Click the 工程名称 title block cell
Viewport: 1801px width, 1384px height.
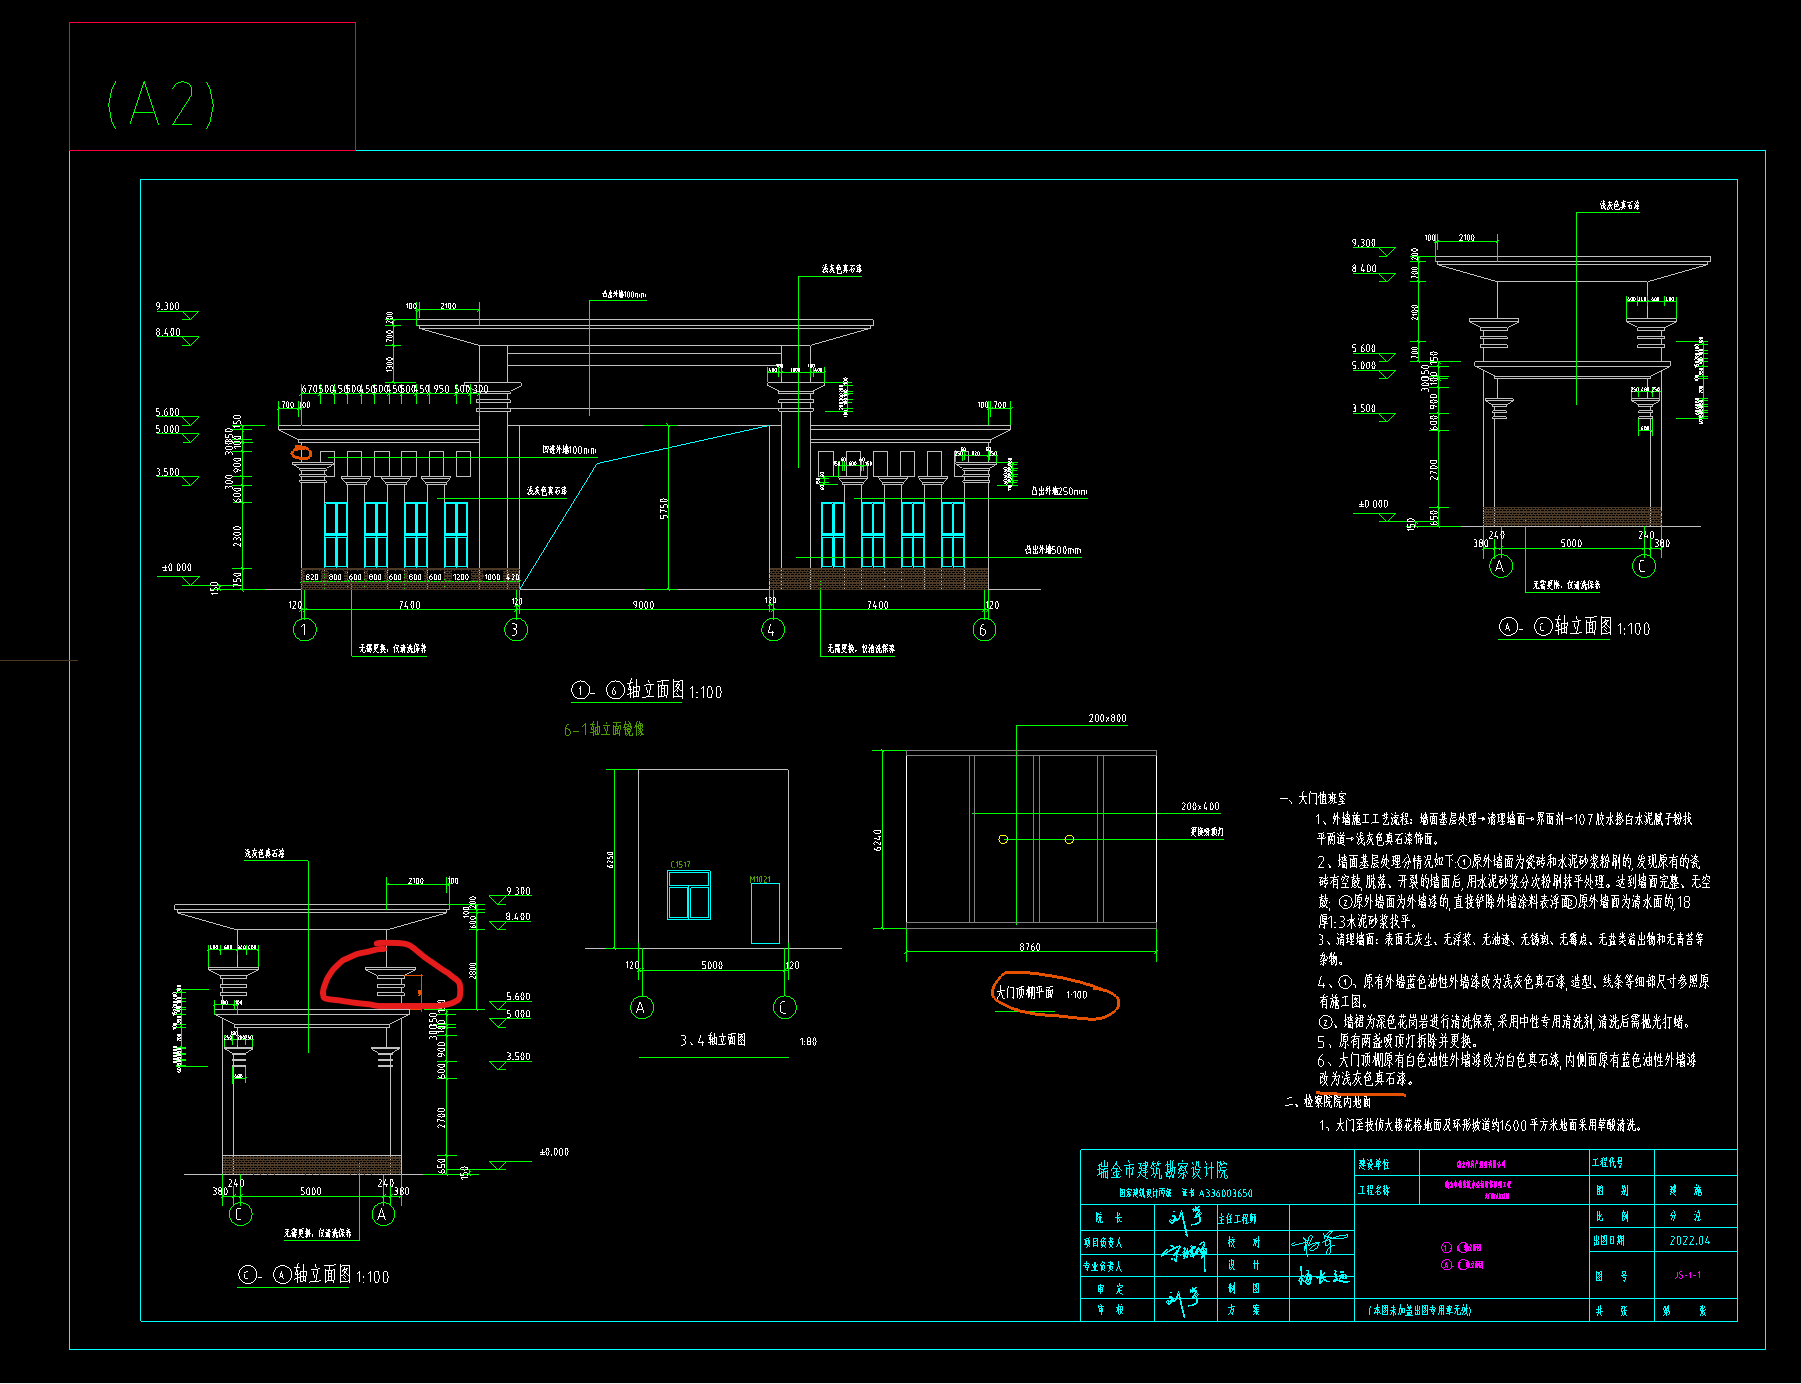pyautogui.click(x=1374, y=1190)
